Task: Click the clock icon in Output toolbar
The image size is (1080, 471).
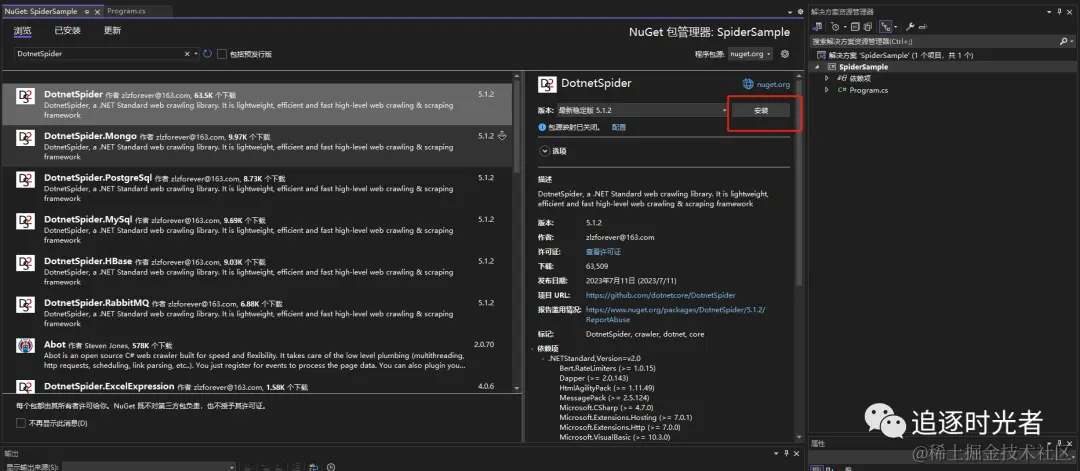Action: (331, 467)
